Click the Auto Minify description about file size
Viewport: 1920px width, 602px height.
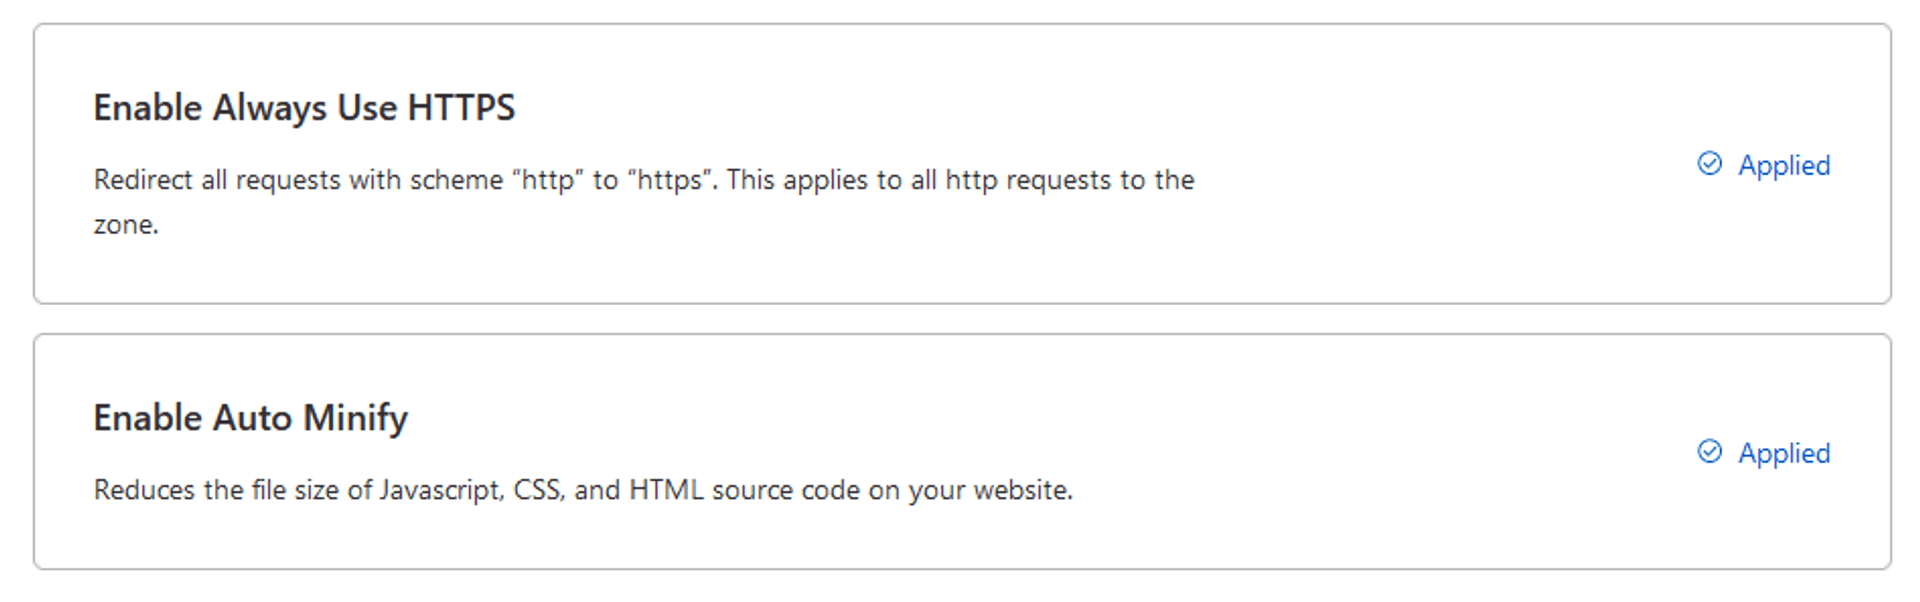click(x=583, y=490)
